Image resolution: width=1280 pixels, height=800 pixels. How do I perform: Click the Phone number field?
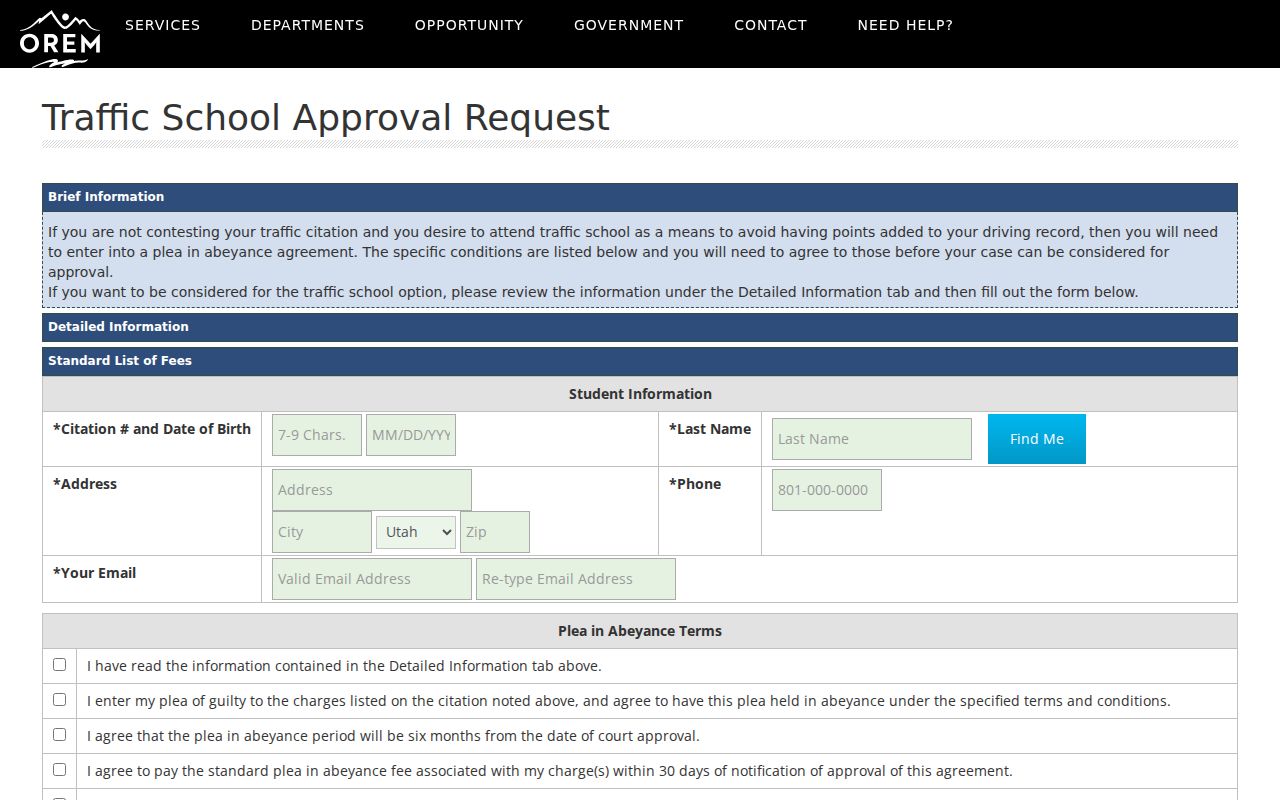click(827, 490)
